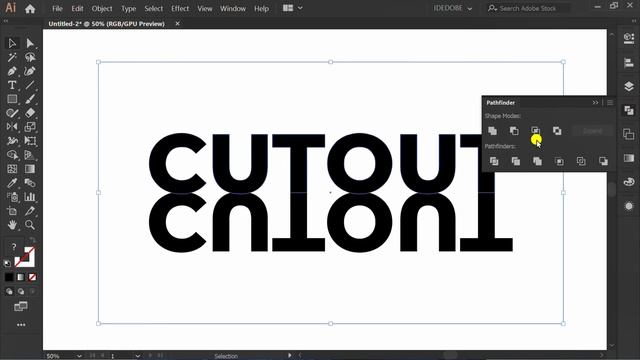Apply Intersect shape mode
The width and height of the screenshot is (640, 360).
(536, 131)
